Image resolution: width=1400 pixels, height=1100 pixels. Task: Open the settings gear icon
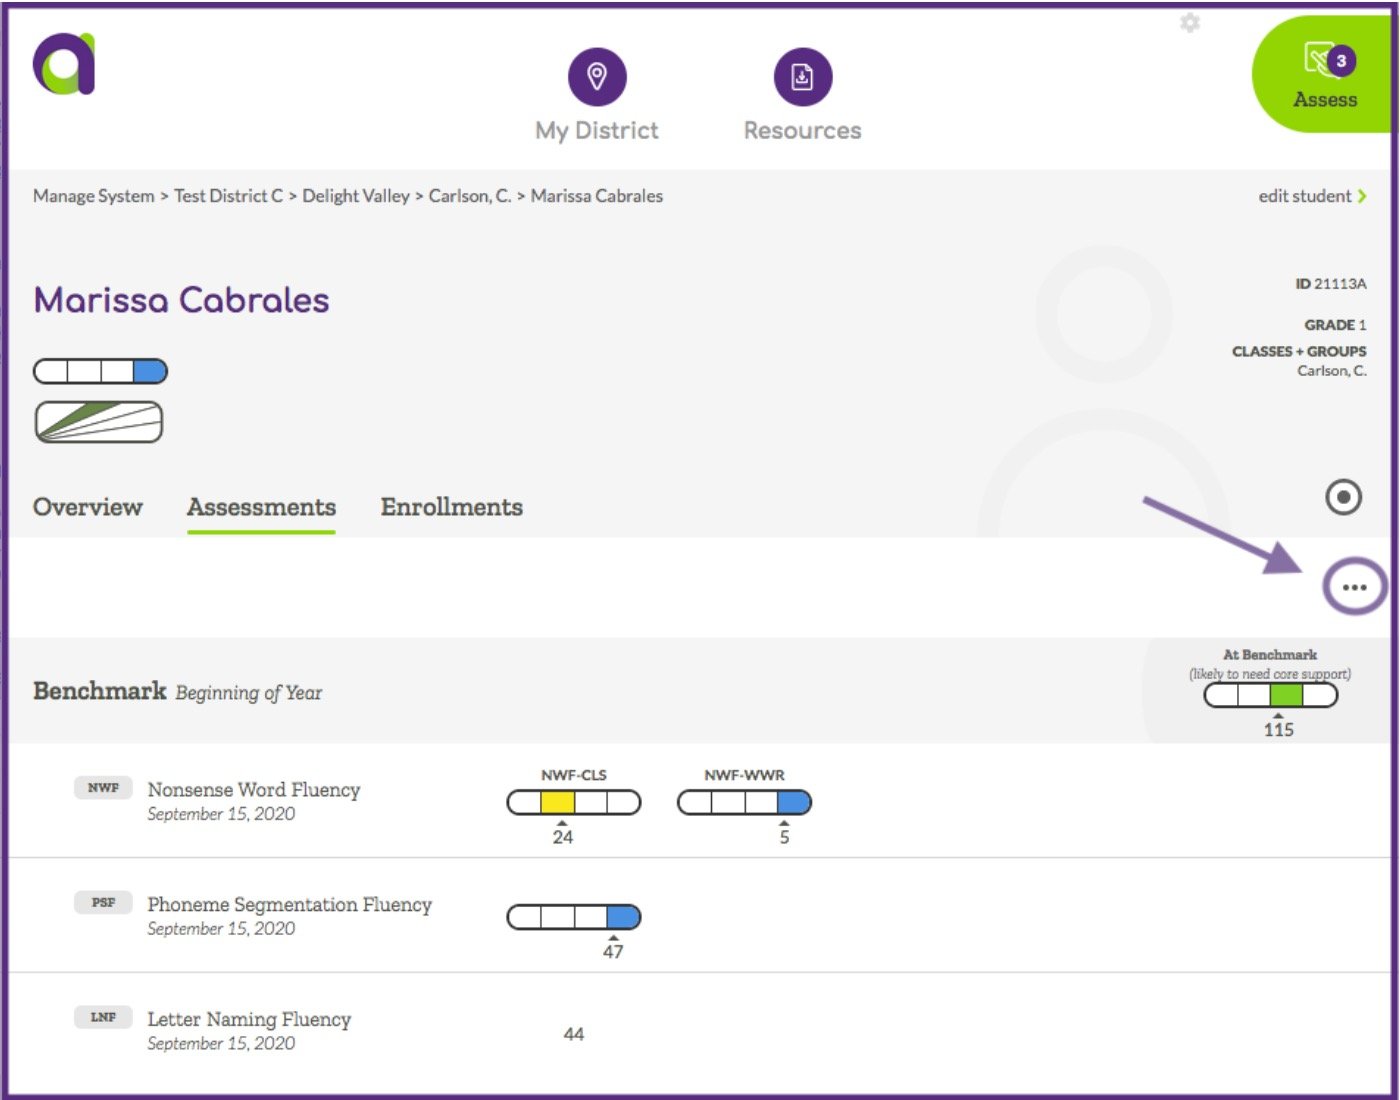coord(1190,23)
